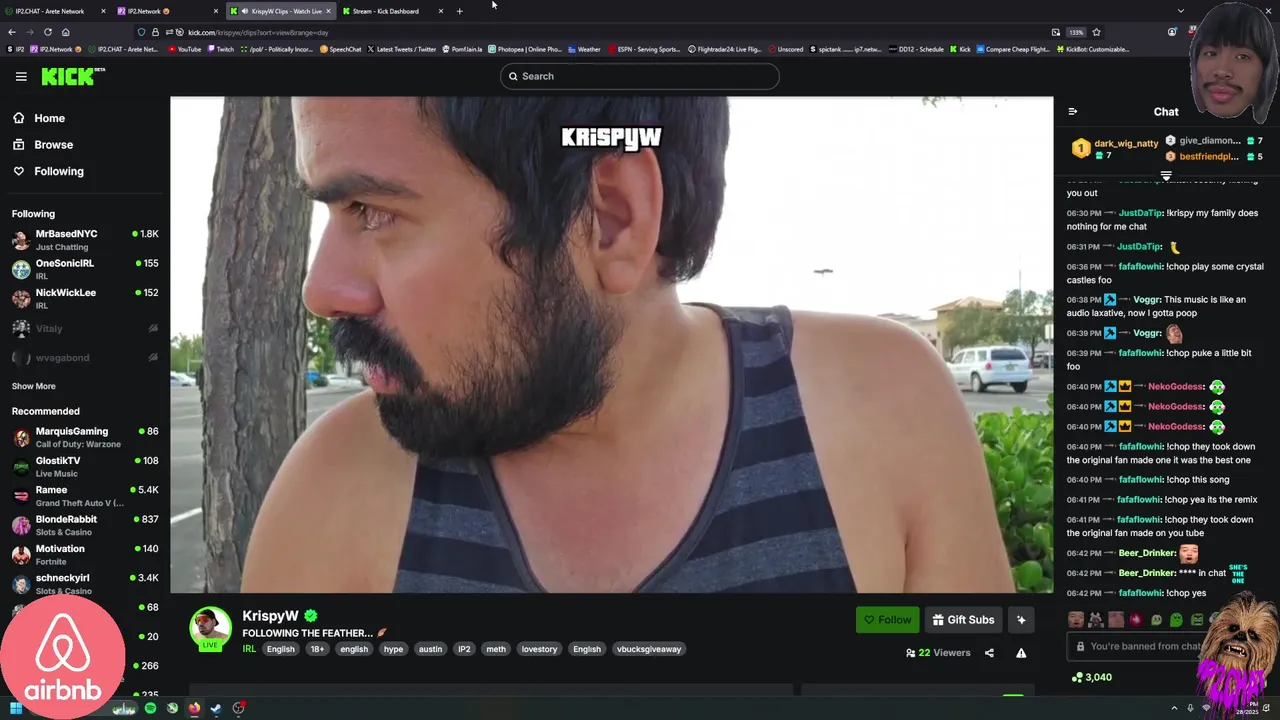Collapse the chat panel with the arrow icon

click(1072, 112)
